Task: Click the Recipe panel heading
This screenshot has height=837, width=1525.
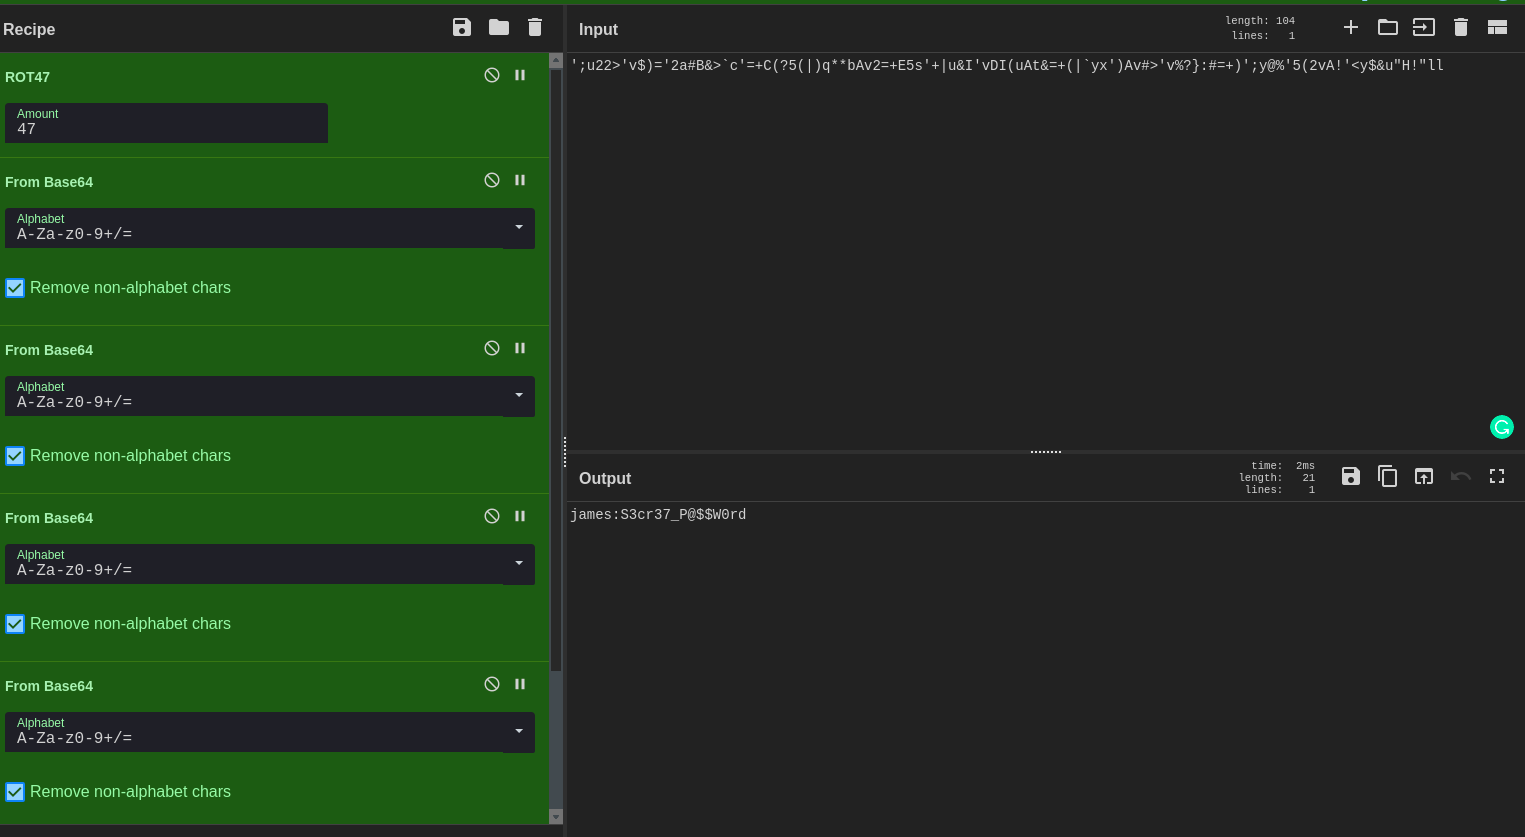Action: click(x=29, y=30)
